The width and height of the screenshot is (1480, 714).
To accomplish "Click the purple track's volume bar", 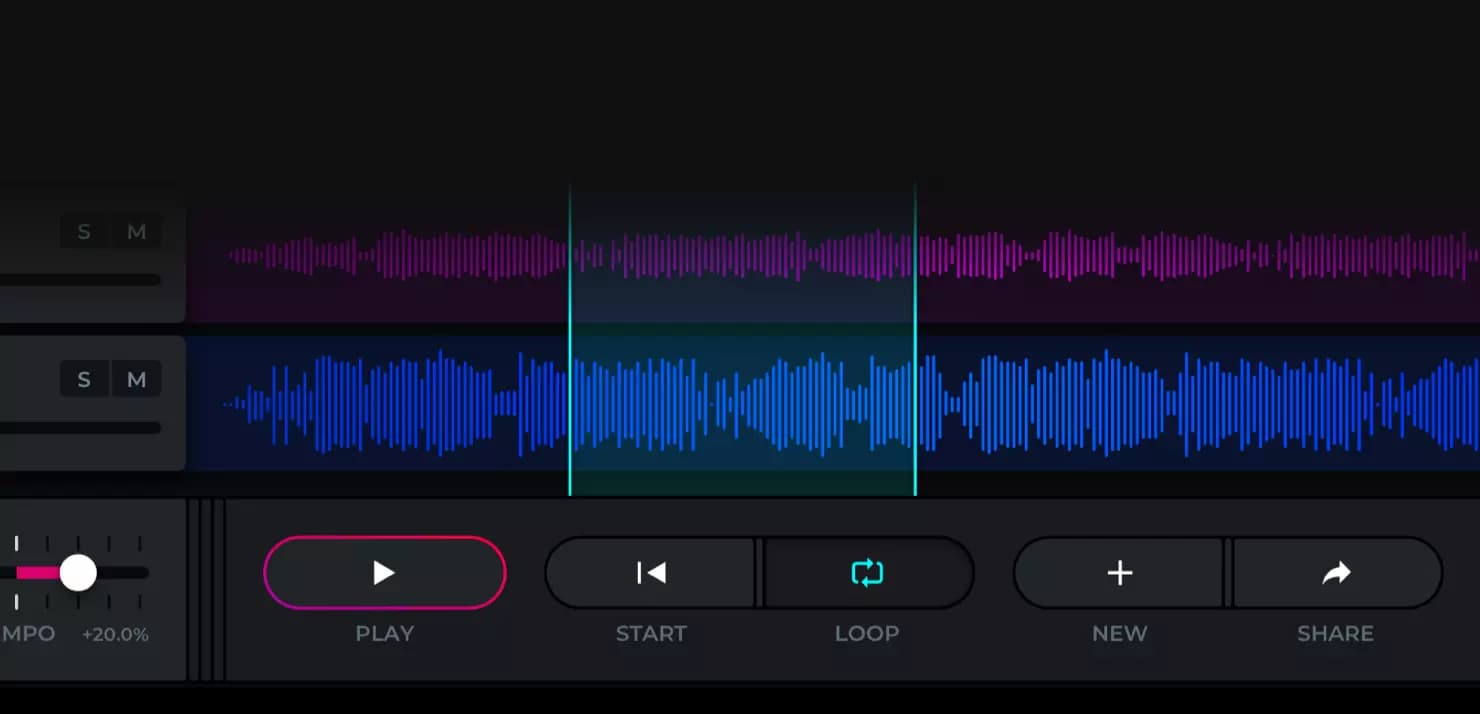I will point(80,280).
